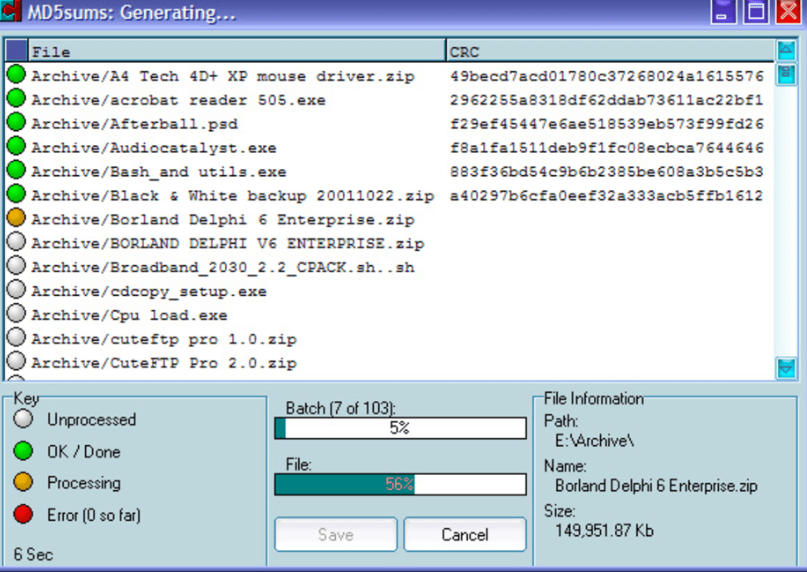807x572 pixels.
Task: Click the orange processing icon for Borland Delphi 6
Action: pyautogui.click(x=16, y=218)
